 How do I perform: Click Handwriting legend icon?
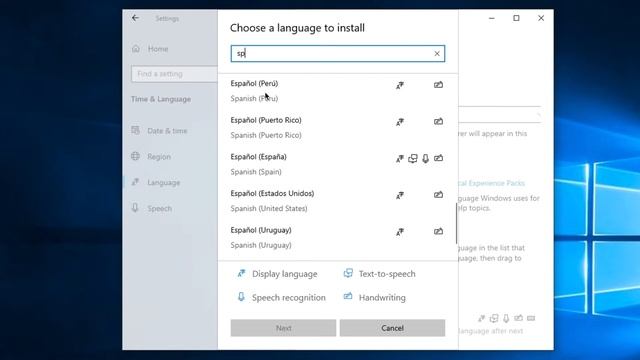[x=348, y=297]
